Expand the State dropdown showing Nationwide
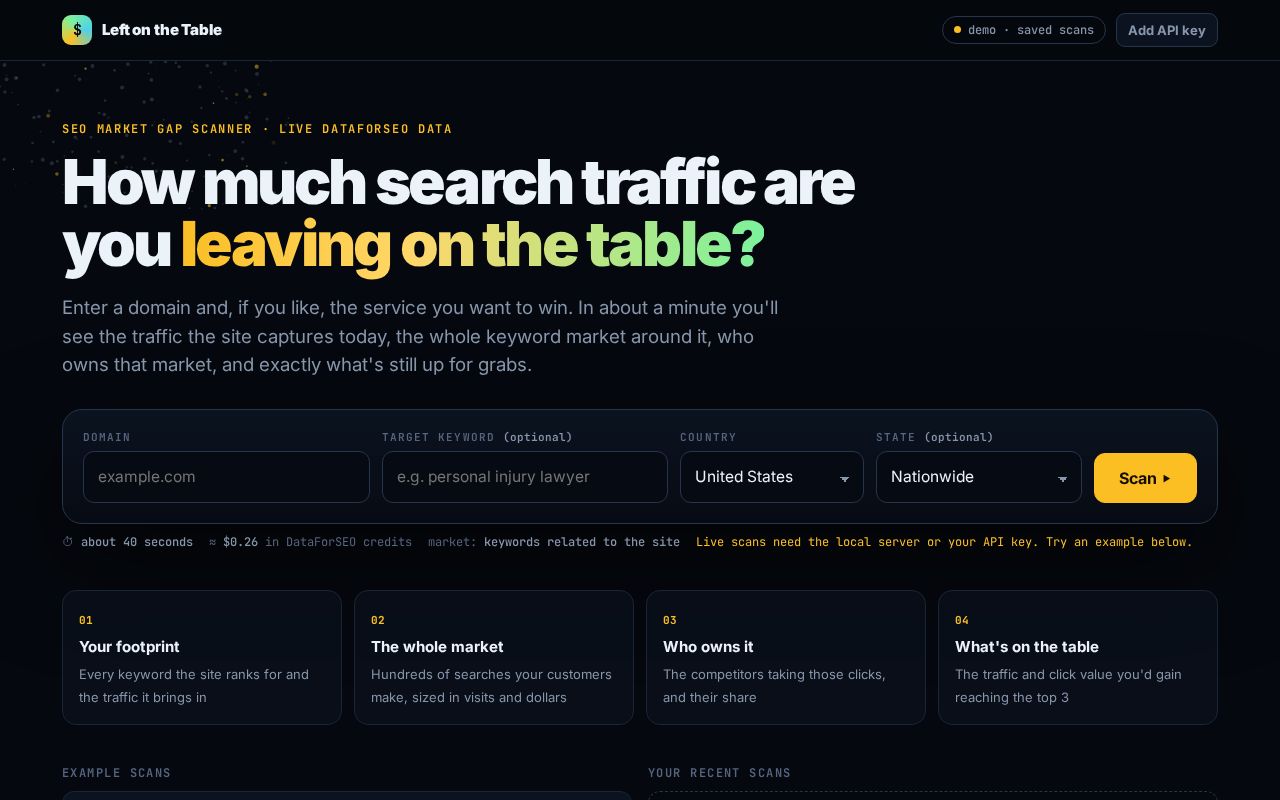Screen dimensions: 1280x800 979,477
